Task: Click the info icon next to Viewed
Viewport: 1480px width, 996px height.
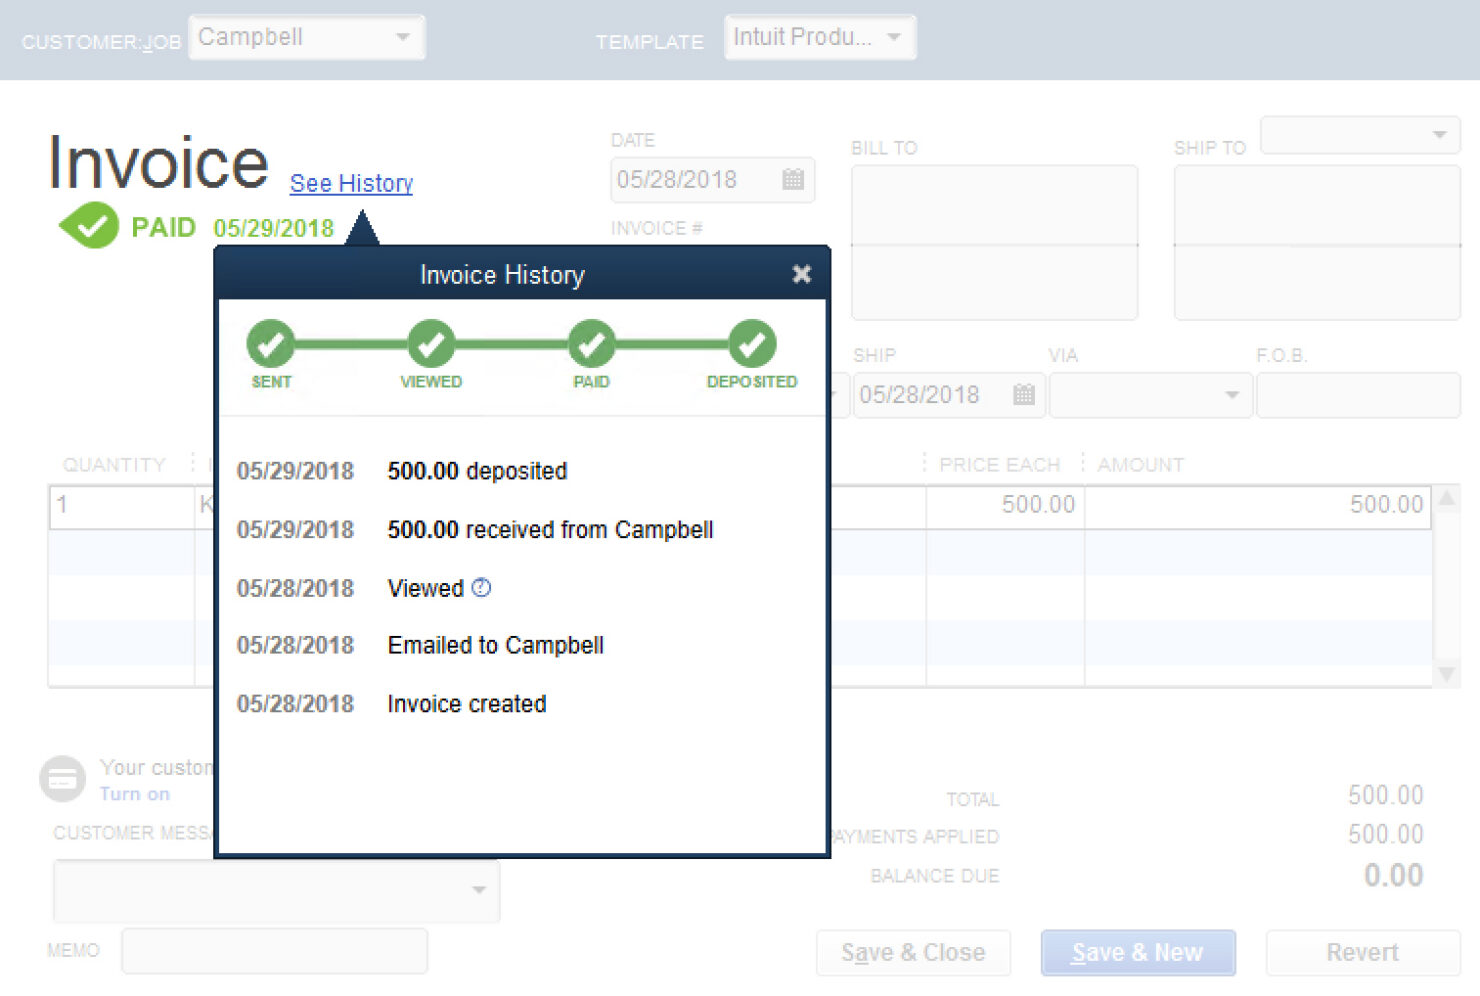Action: coord(481,588)
